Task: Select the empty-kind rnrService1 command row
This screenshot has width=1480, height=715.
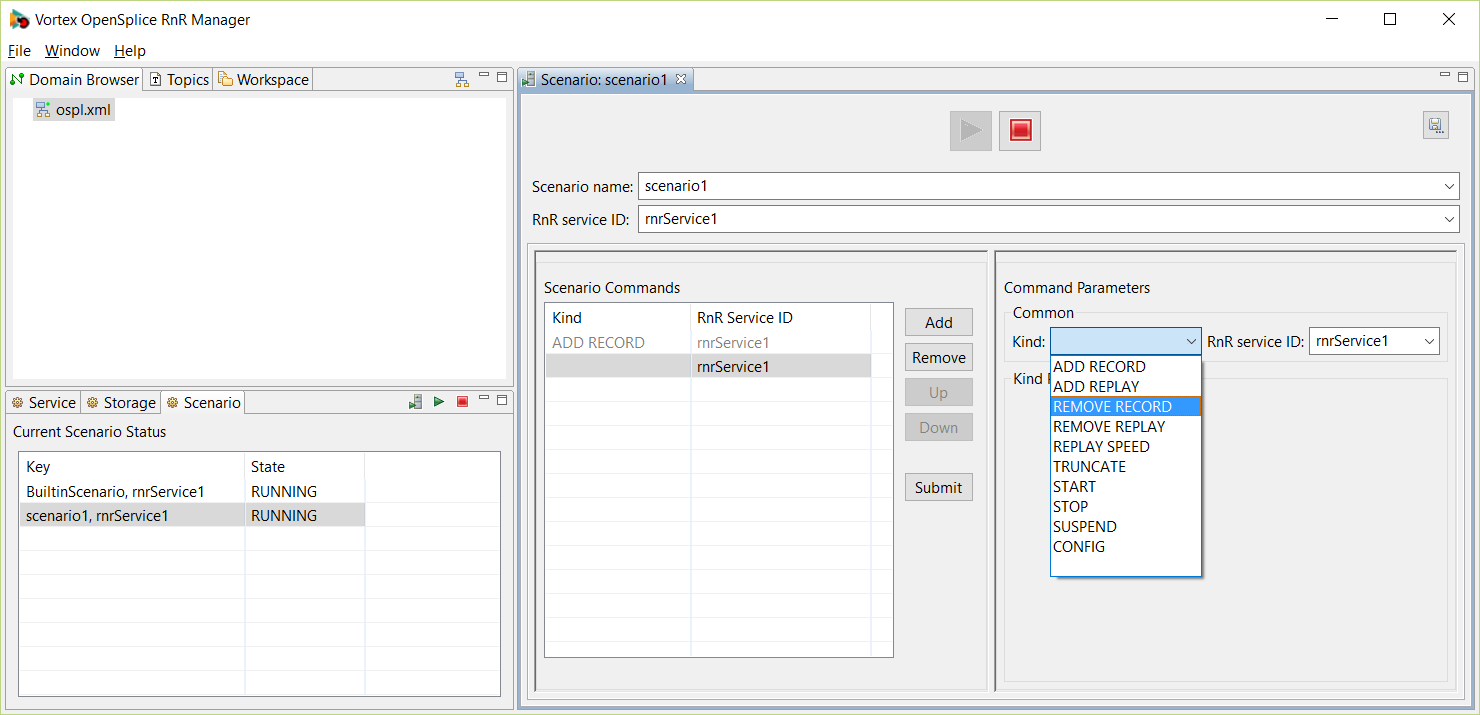Action: tap(708, 366)
